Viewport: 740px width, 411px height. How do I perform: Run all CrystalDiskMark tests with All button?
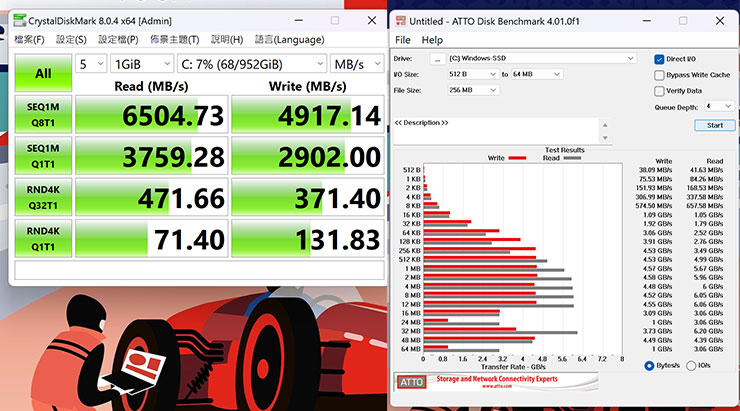pos(43,73)
